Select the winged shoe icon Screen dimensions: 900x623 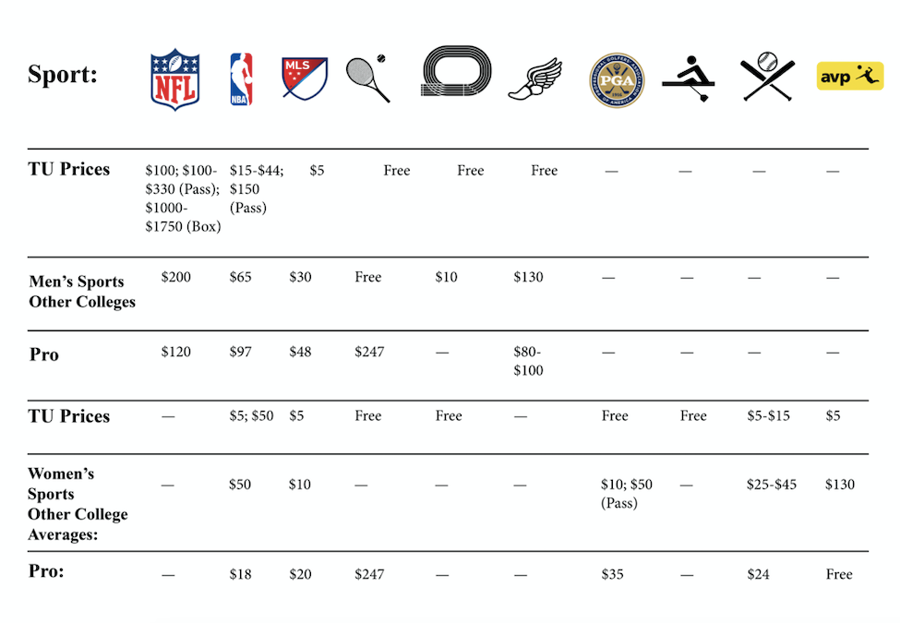coord(544,78)
